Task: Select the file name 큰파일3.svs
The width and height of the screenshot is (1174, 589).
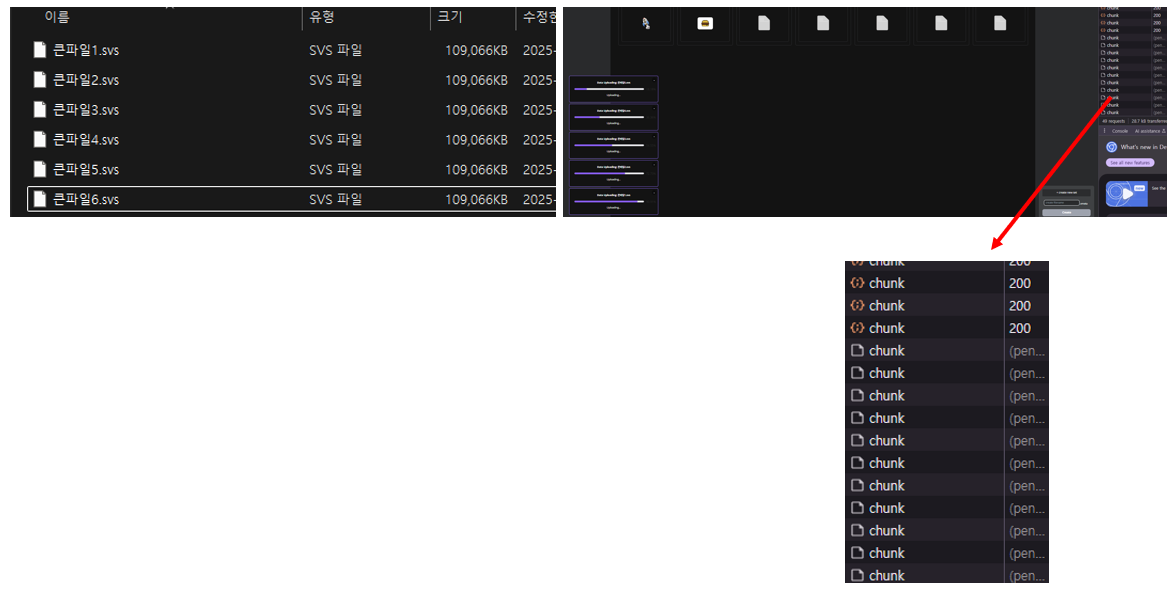Action: [86, 110]
